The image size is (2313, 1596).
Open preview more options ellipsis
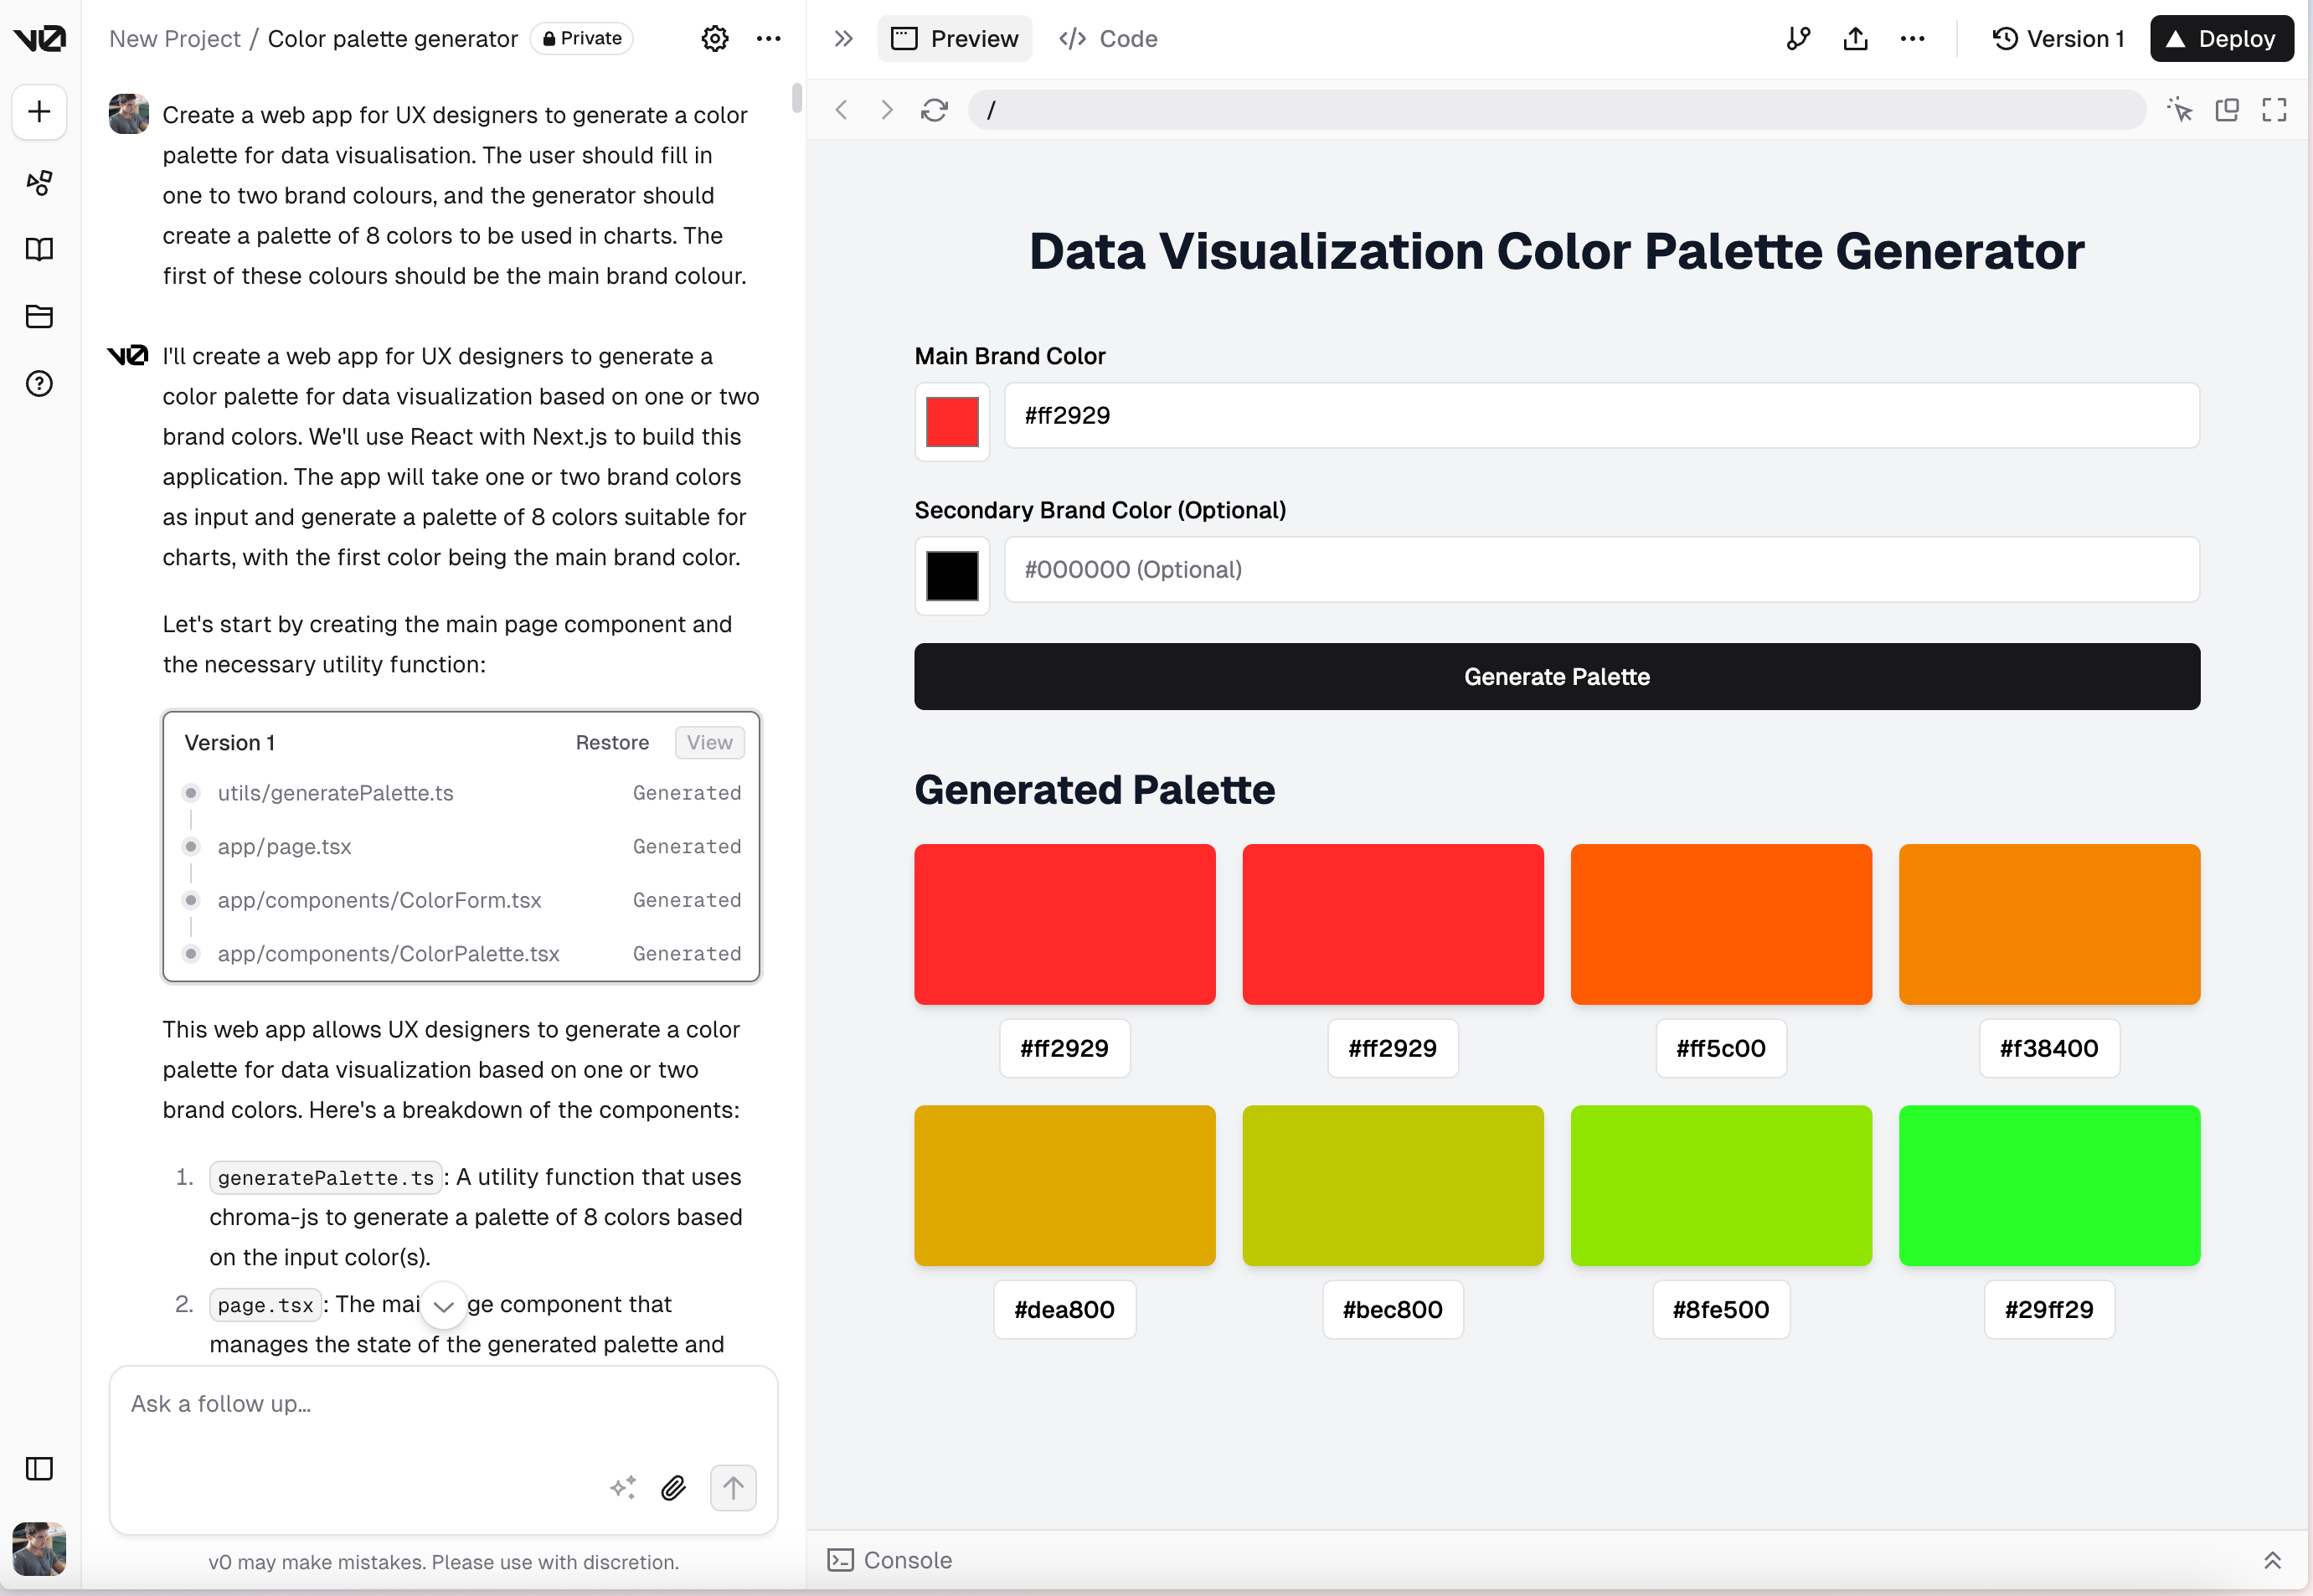click(1912, 39)
